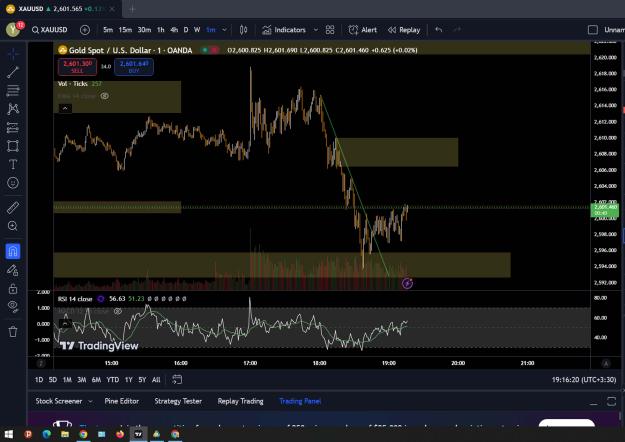This screenshot has width=625, height=442.
Task: Collapse the indicator legend chevron on chart
Action: [65, 108]
